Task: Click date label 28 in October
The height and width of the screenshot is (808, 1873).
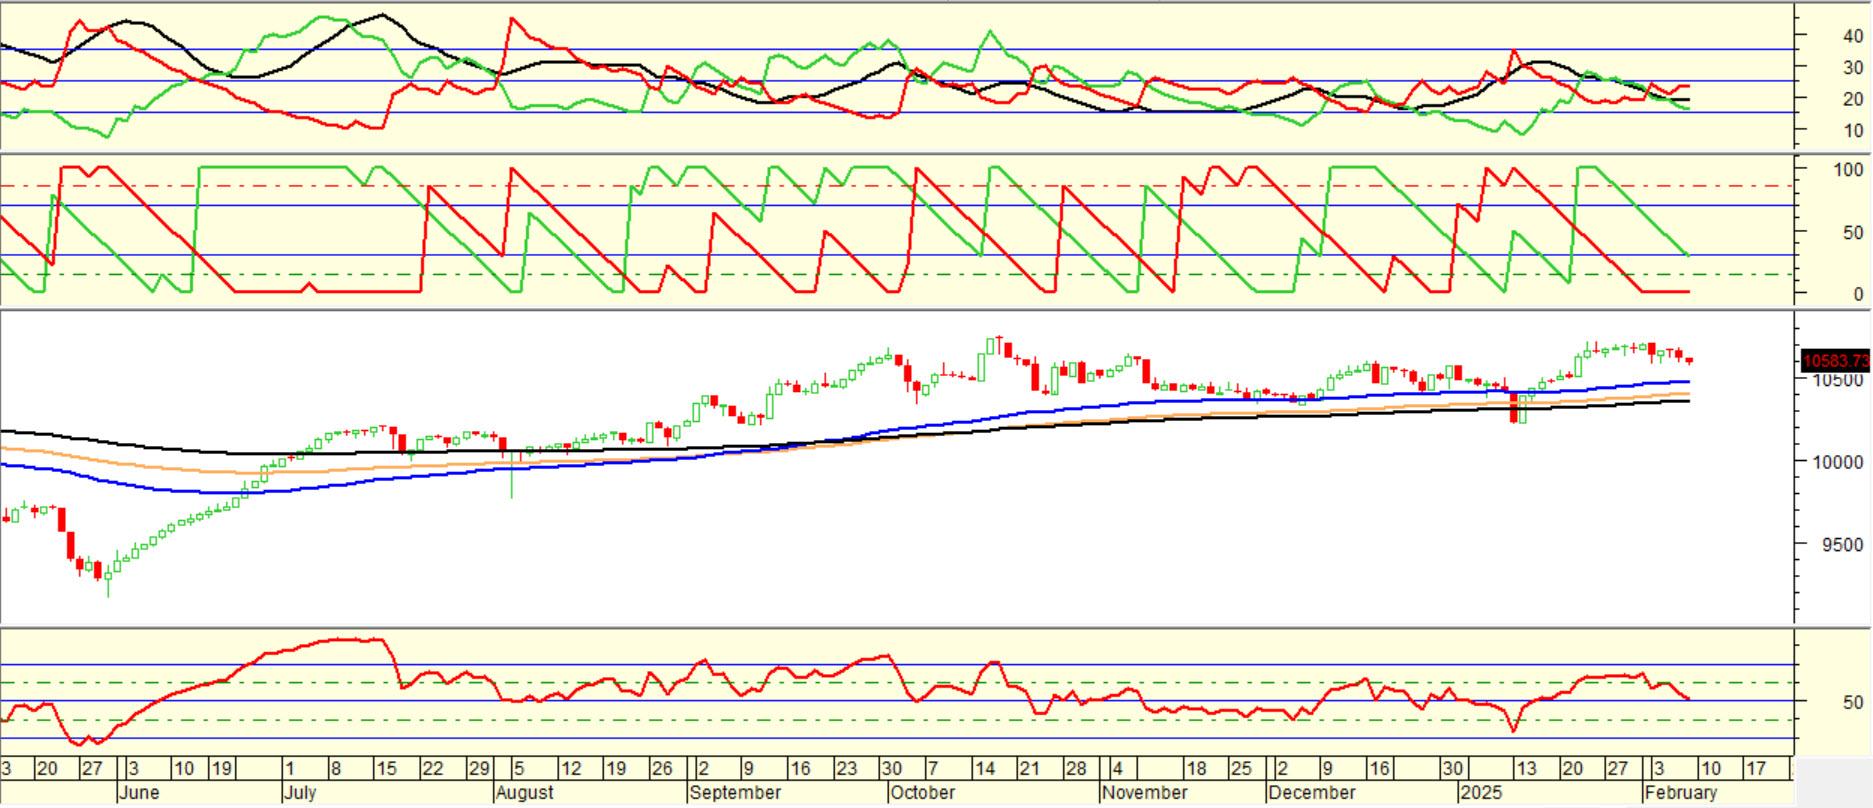Action: (1075, 769)
